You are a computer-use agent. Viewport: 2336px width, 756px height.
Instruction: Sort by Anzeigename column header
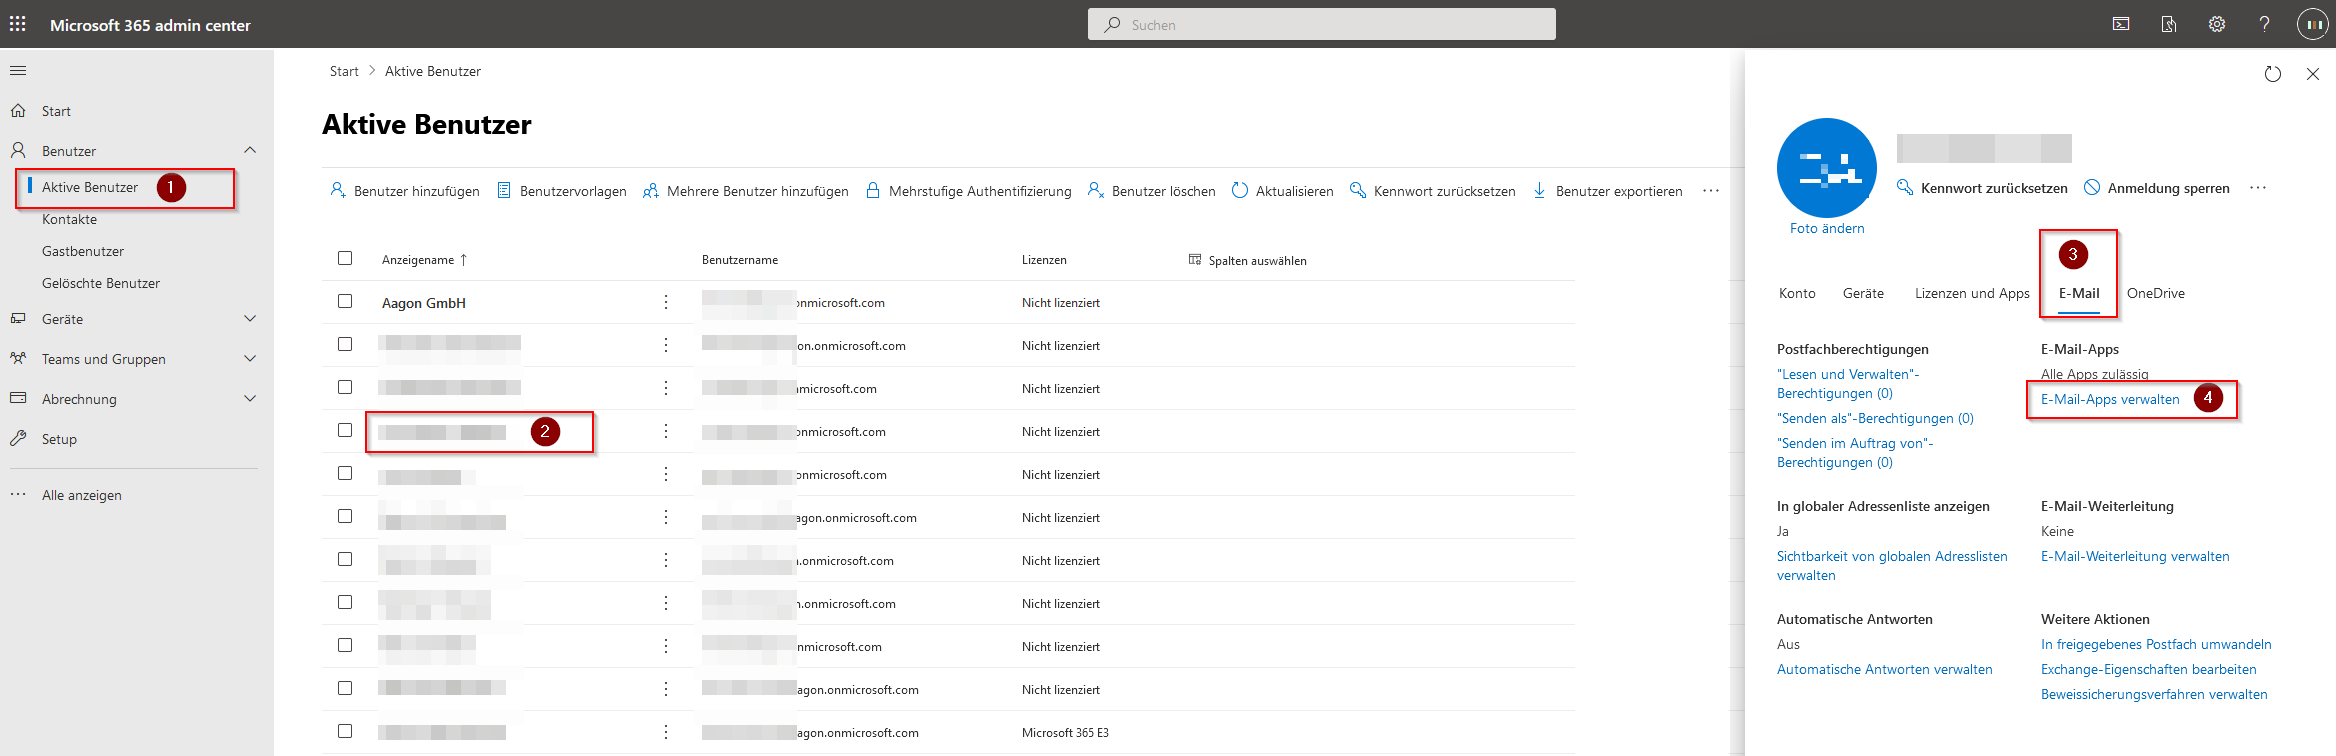[418, 260]
